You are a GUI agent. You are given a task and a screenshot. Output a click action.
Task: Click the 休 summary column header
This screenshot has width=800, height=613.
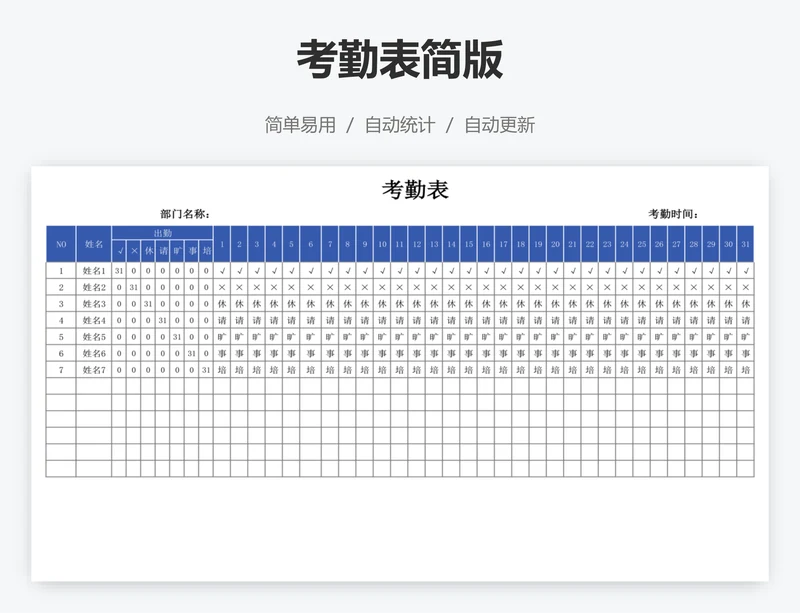148,251
